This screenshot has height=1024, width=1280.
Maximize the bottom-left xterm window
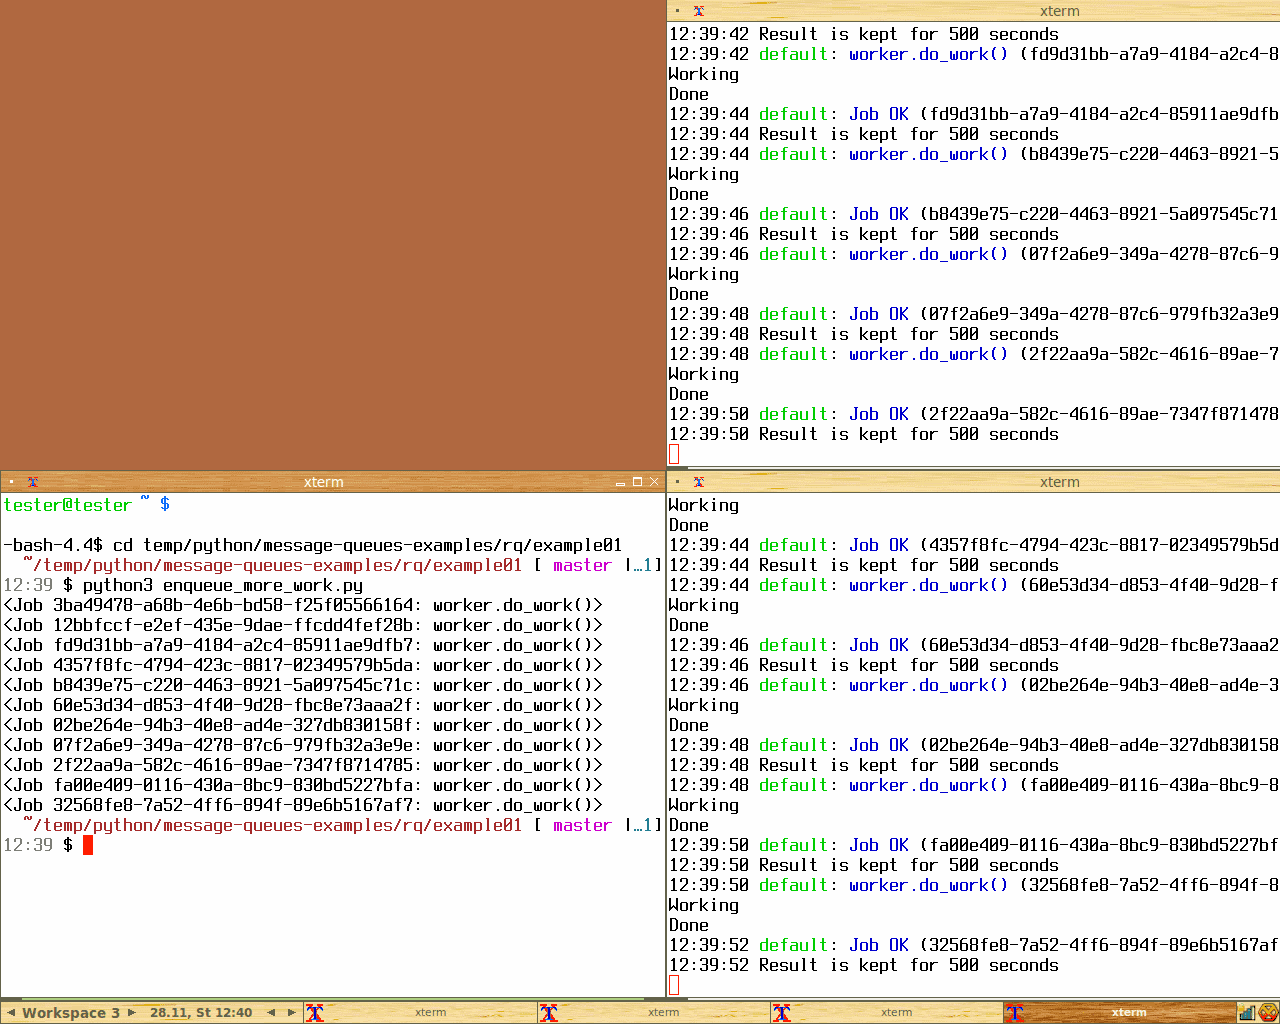pos(637,482)
